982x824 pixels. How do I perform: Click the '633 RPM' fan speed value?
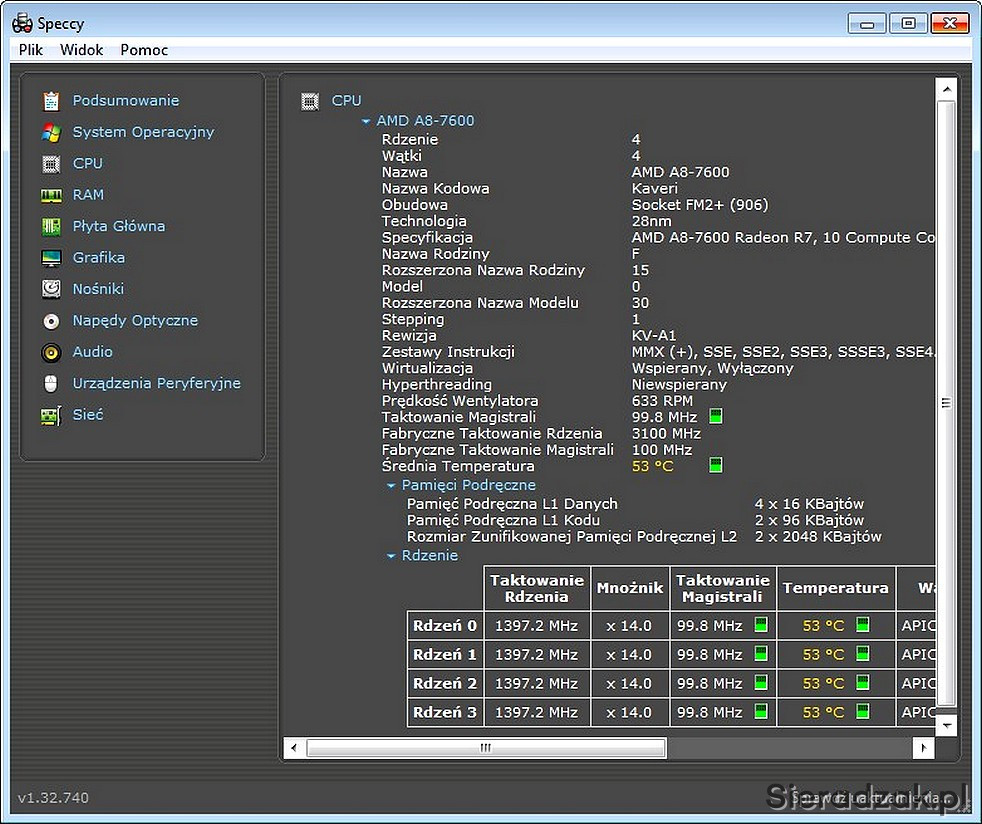coord(662,401)
